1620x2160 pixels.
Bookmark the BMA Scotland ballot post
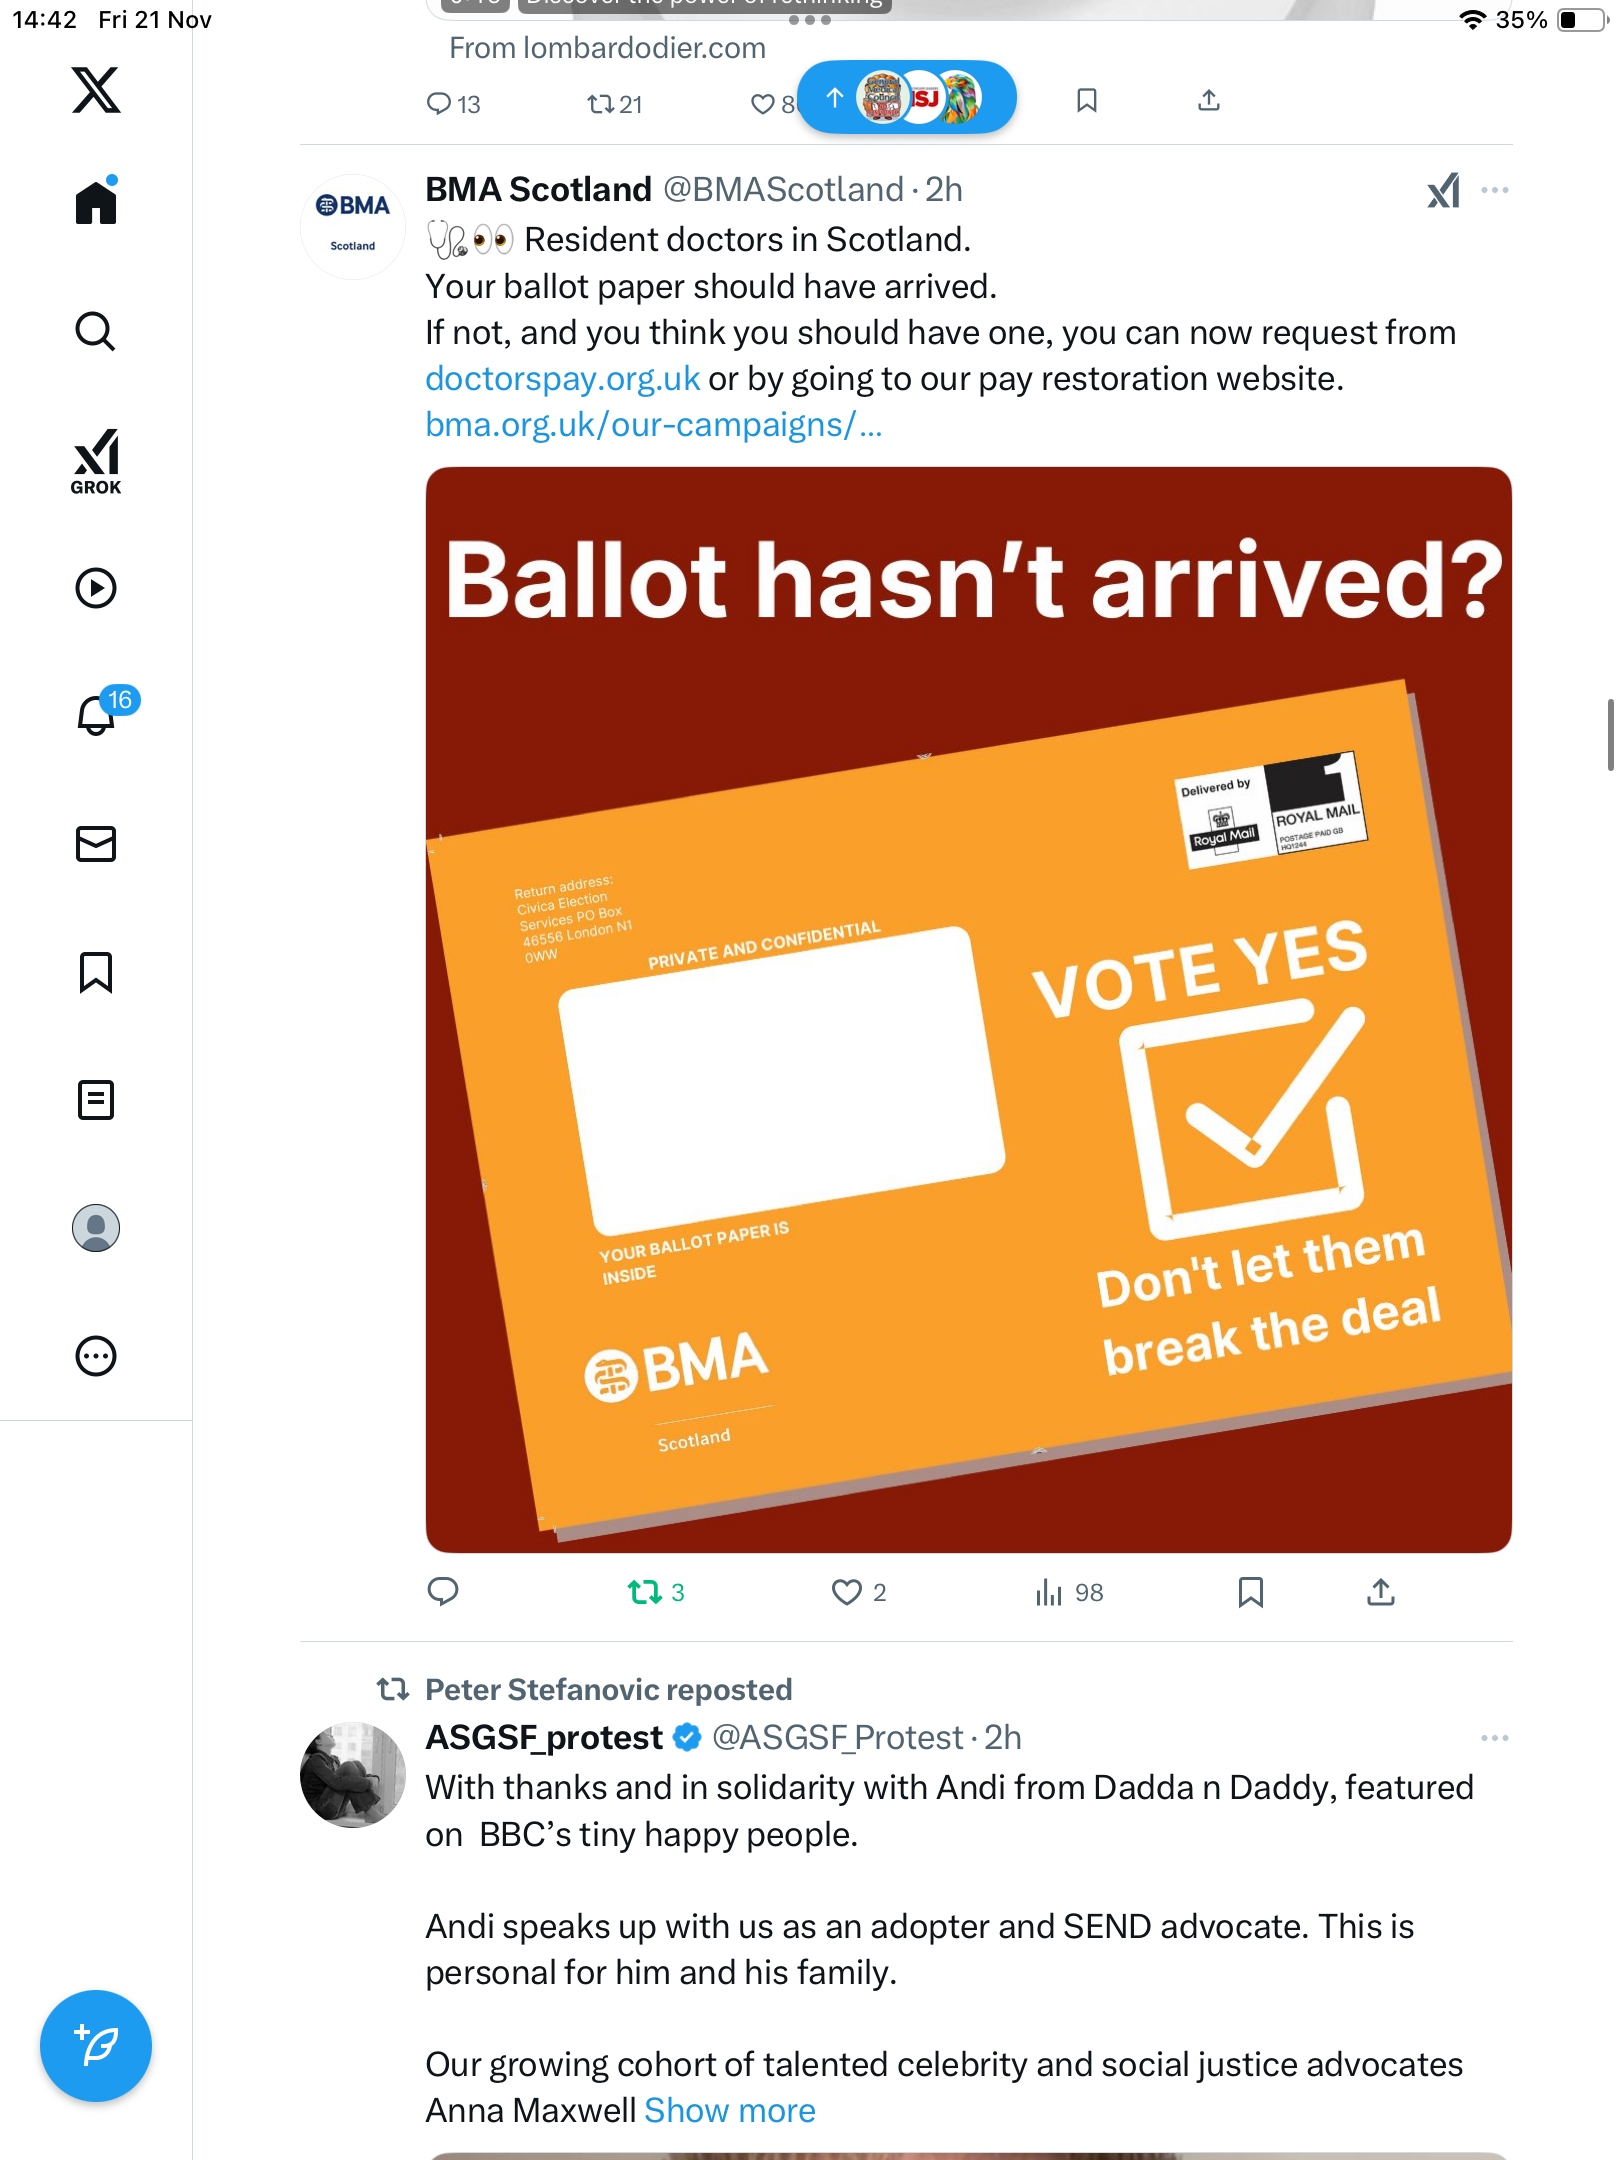tap(1250, 1592)
